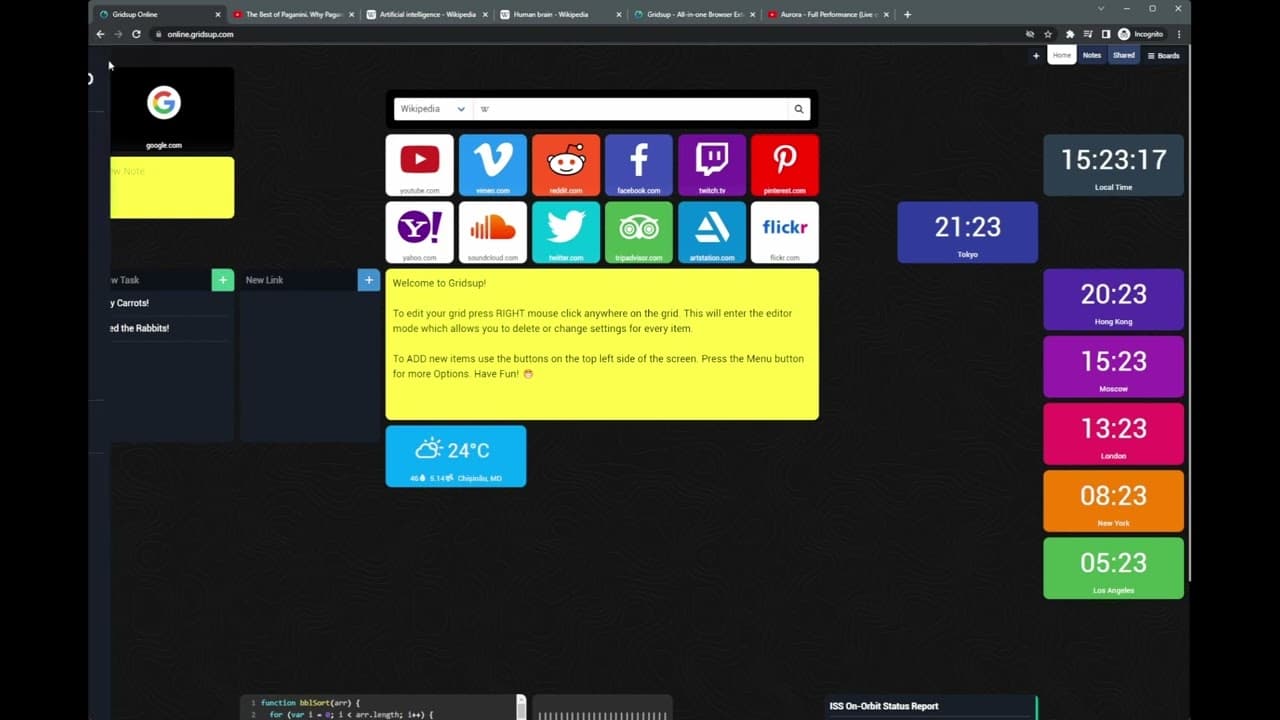This screenshot has height=720, width=1280.
Task: Select the Rabbits task item
Action: coord(171,328)
